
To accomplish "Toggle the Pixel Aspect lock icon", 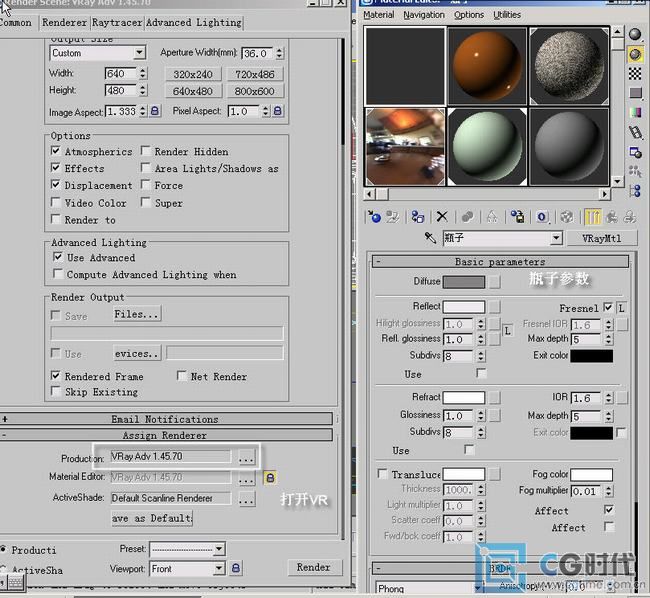I will pos(278,111).
